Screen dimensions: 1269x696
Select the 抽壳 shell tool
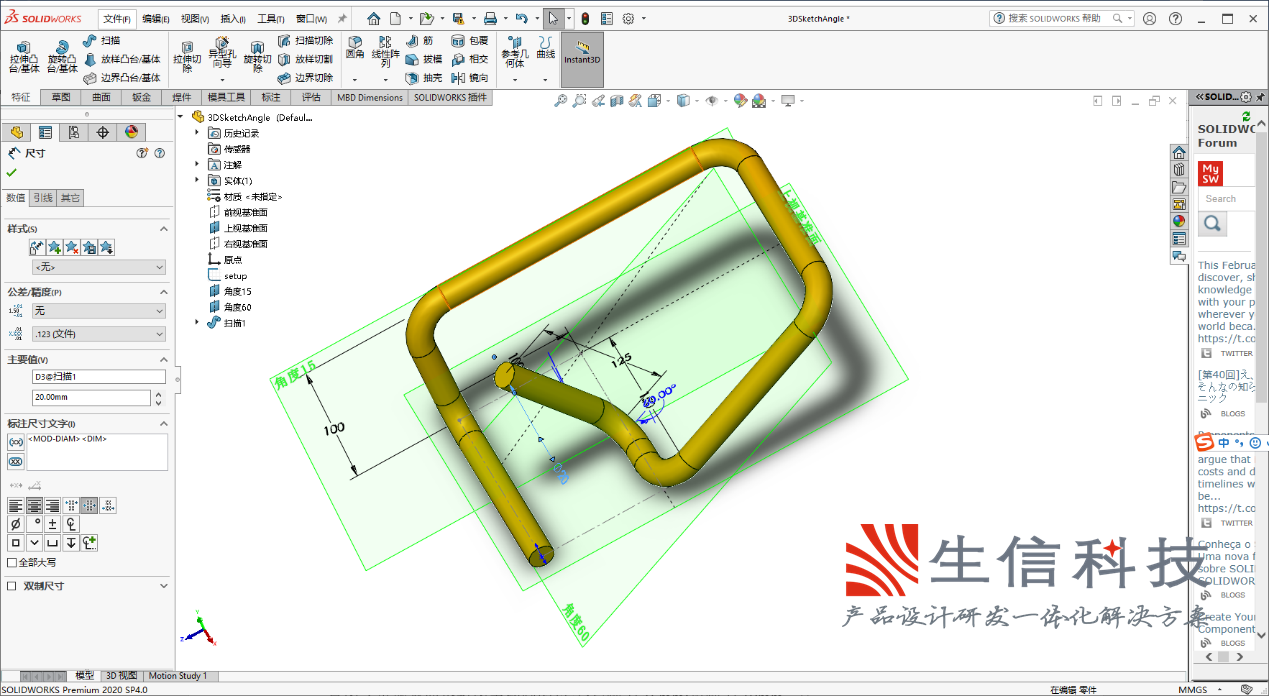click(424, 77)
